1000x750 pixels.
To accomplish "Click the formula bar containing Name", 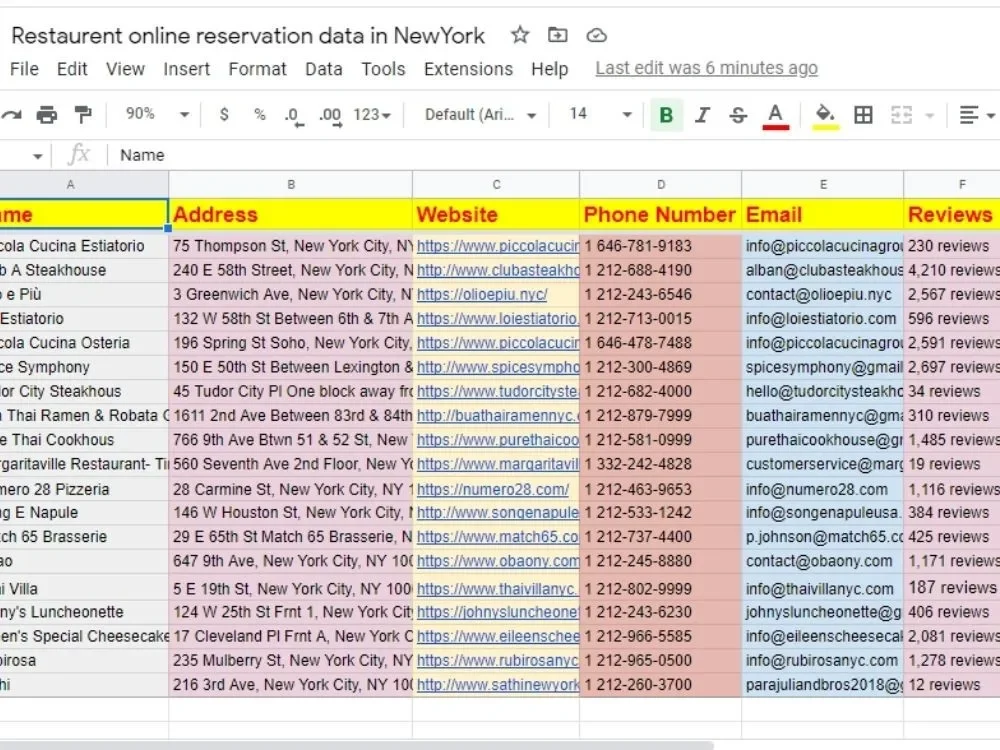I will (555, 155).
